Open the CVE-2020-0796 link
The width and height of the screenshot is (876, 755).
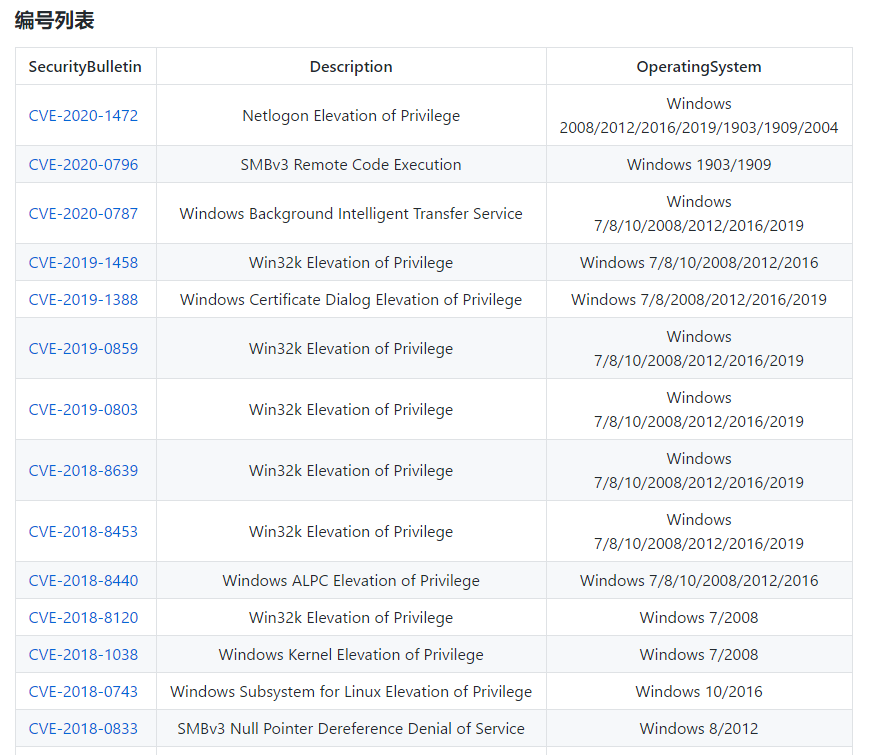click(x=83, y=165)
